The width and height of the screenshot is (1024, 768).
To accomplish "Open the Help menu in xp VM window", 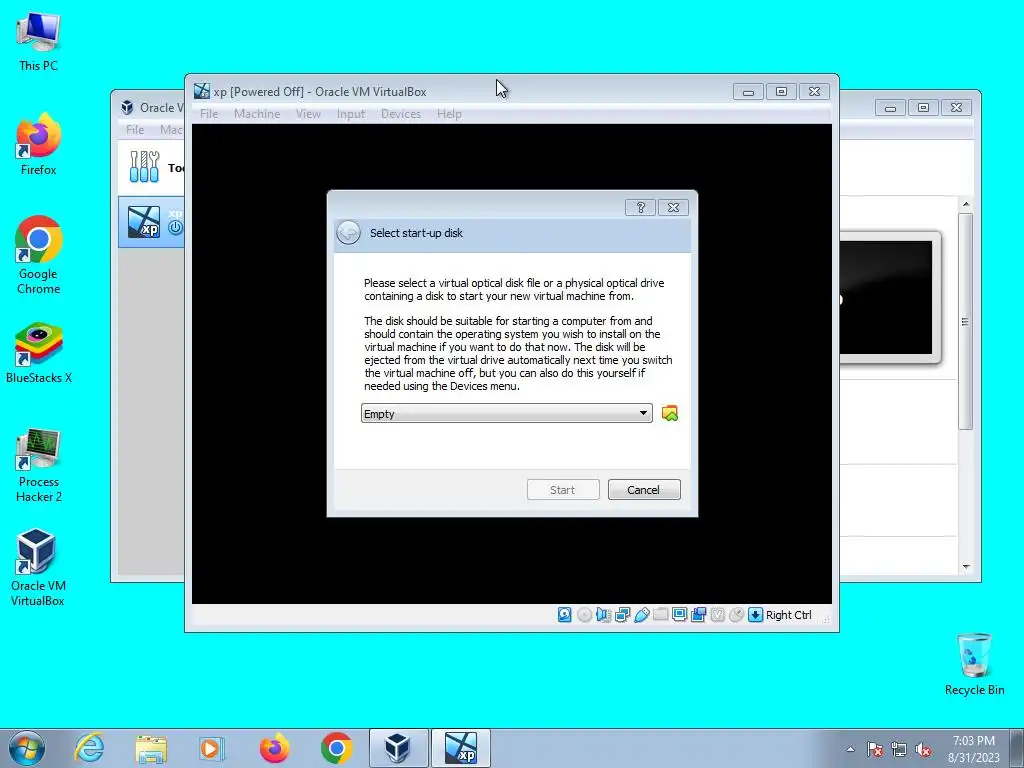I will 449,114.
